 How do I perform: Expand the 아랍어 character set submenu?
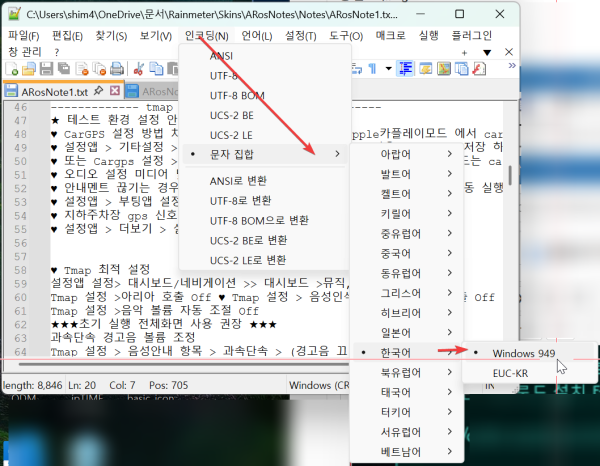[x=406, y=154]
